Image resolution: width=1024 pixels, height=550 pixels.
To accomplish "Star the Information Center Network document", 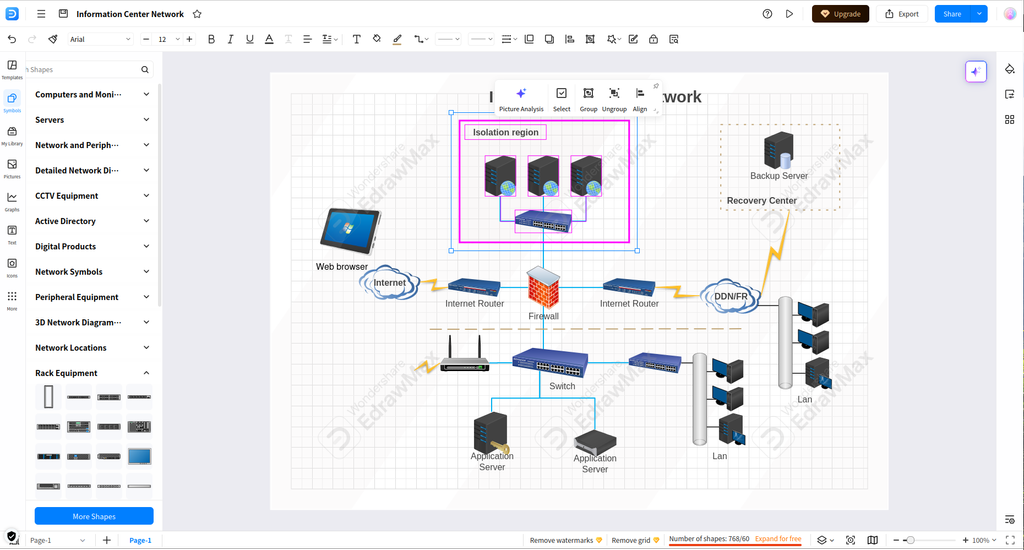I will click(197, 14).
